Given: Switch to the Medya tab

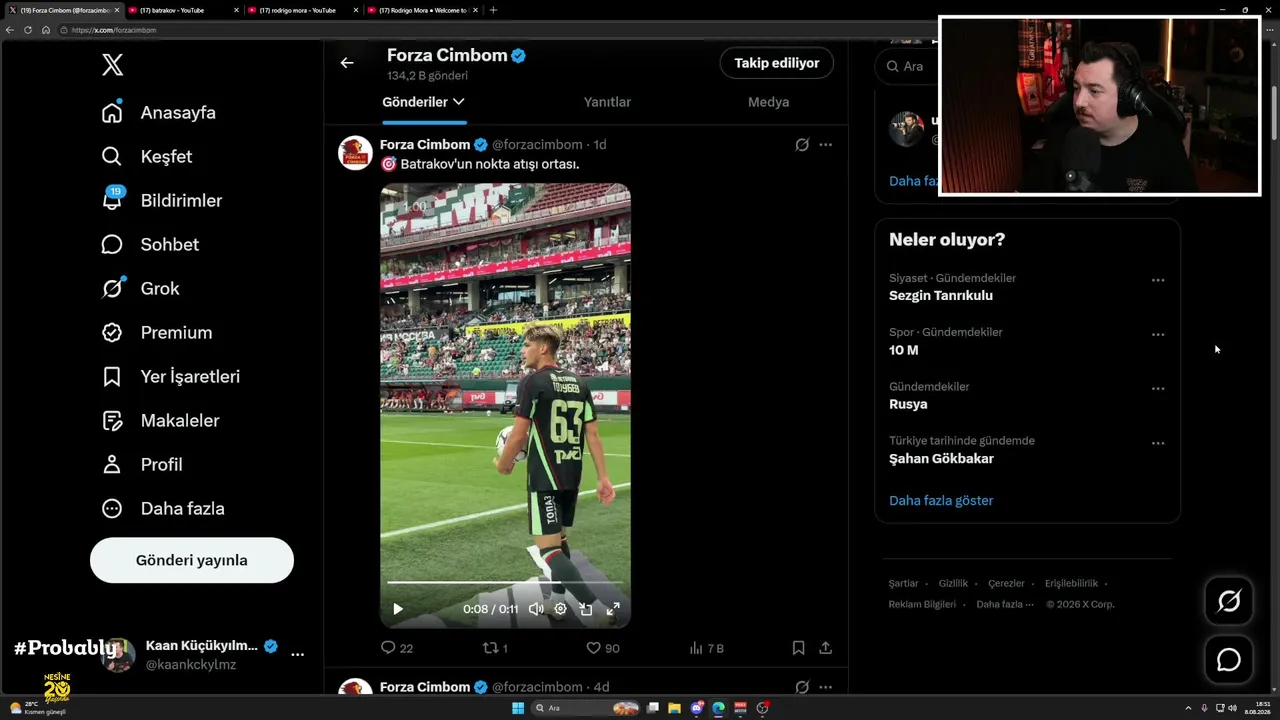Looking at the screenshot, I should 768,102.
